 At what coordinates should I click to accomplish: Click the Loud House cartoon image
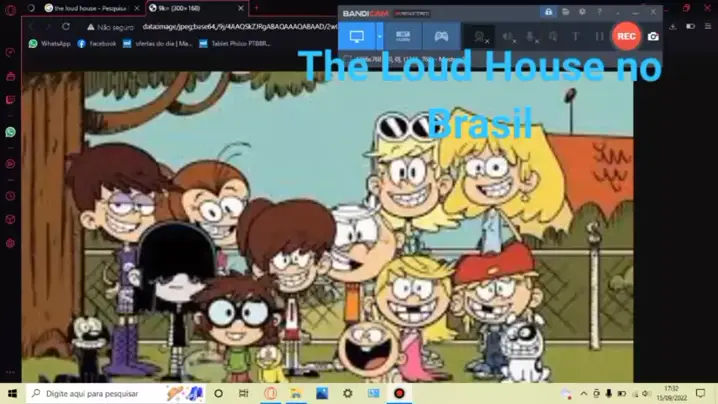(327, 227)
